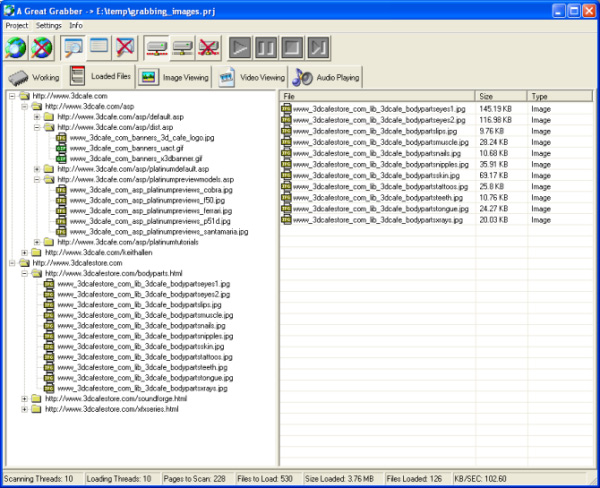Expand the 3dcafe.com/keithallen tree node
Image resolution: width=600 pixels, height=488 pixels.
[24, 253]
